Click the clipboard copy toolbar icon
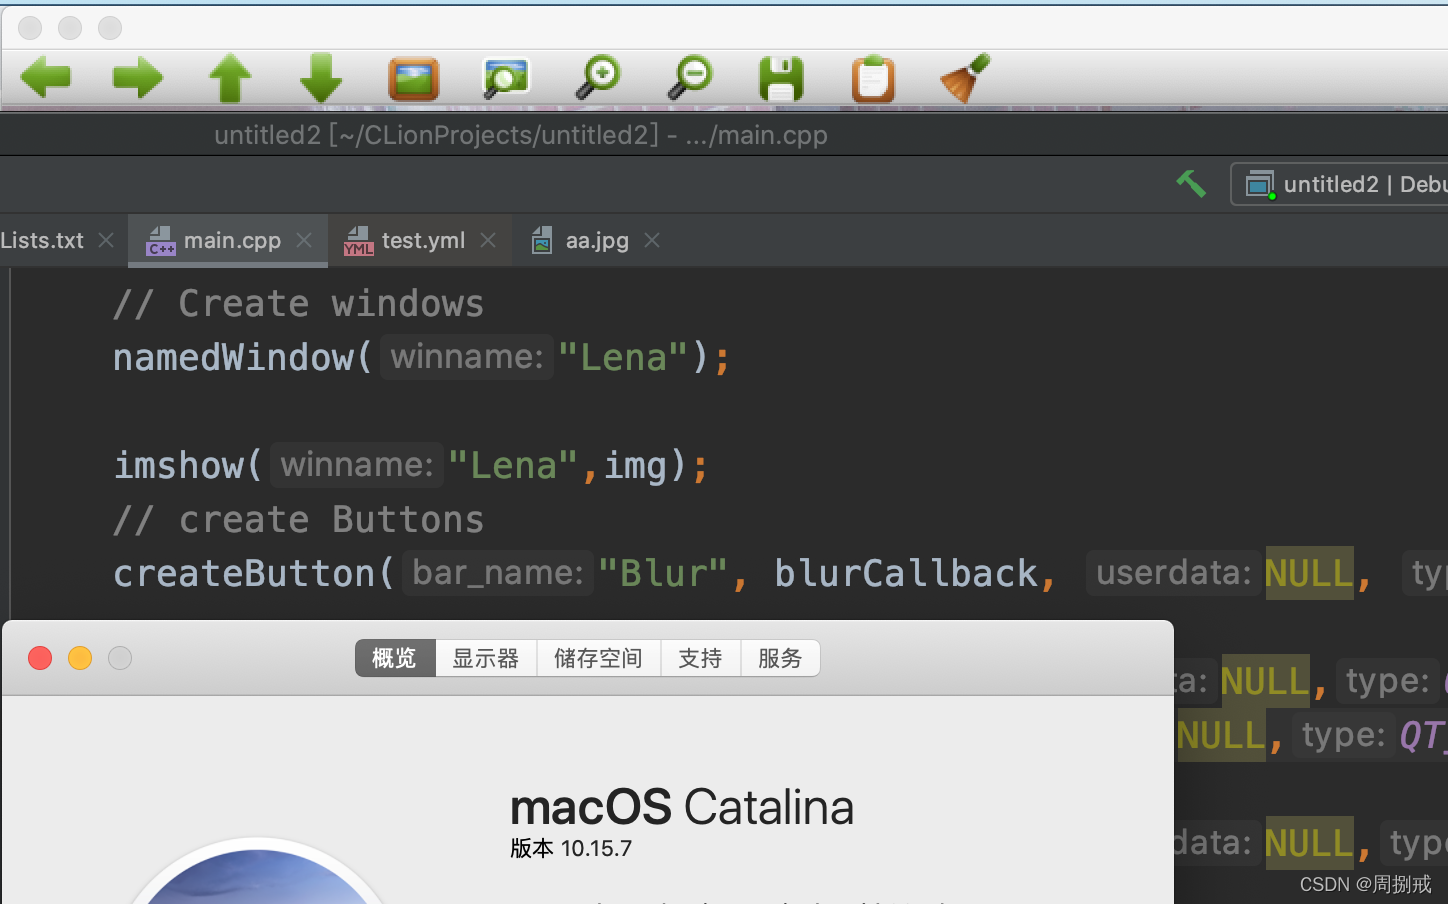The width and height of the screenshot is (1448, 904). coord(873,79)
